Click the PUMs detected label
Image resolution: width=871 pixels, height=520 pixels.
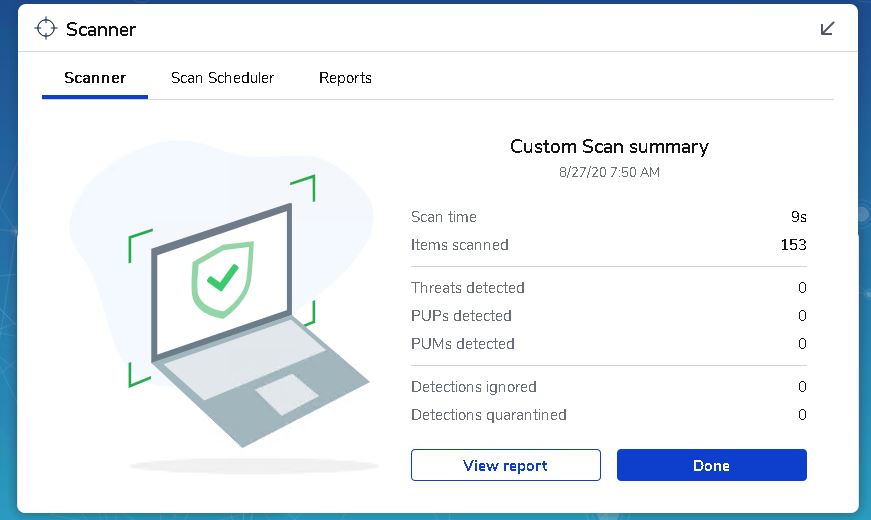(463, 344)
